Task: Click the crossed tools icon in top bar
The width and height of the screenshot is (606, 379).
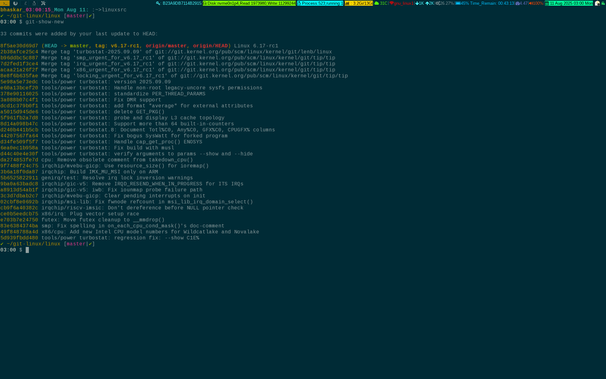Action: pos(43,3)
